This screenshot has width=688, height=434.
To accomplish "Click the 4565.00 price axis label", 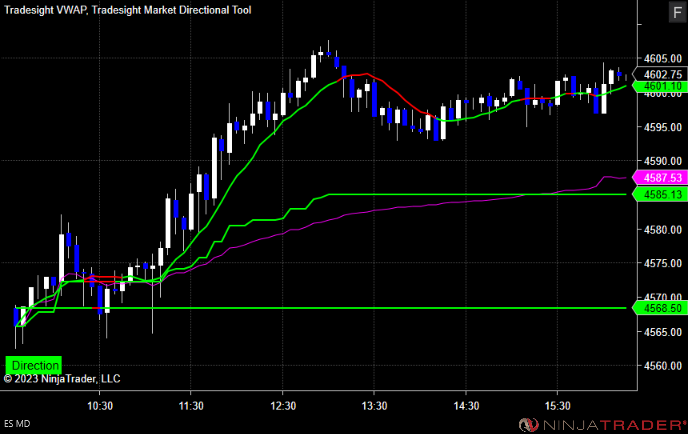I will coord(663,332).
